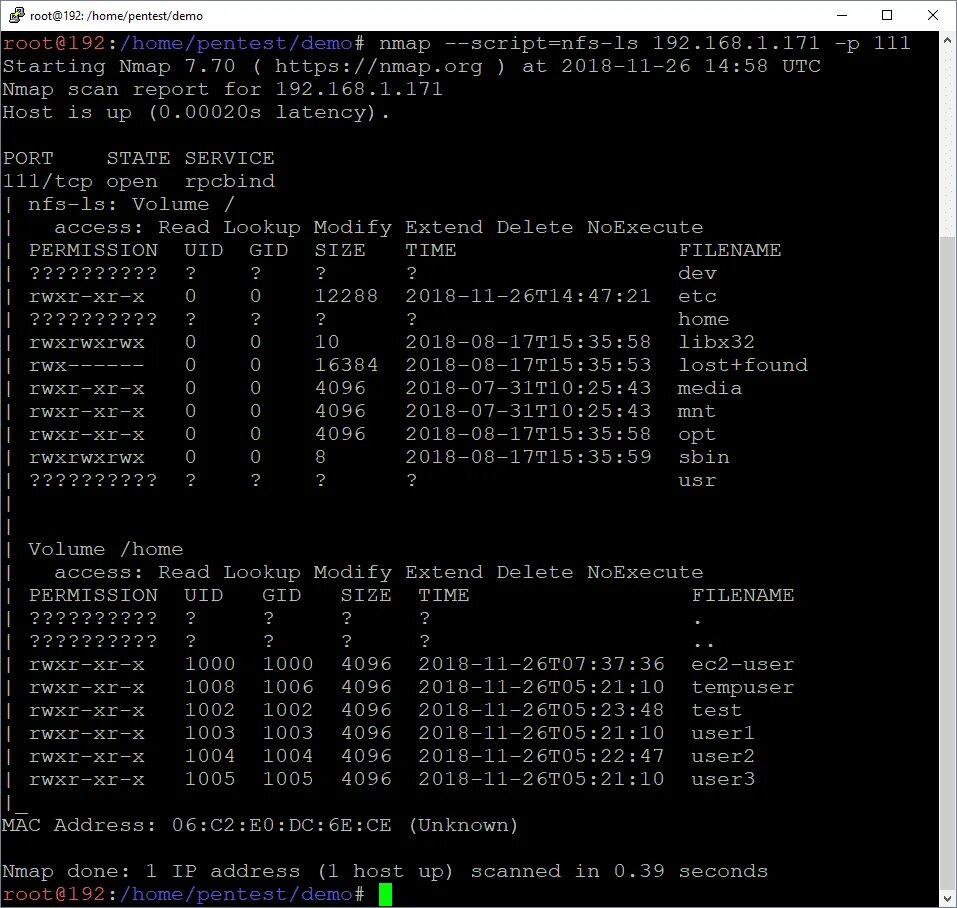
Task: Click the green terminal cursor block
Action: click(385, 895)
